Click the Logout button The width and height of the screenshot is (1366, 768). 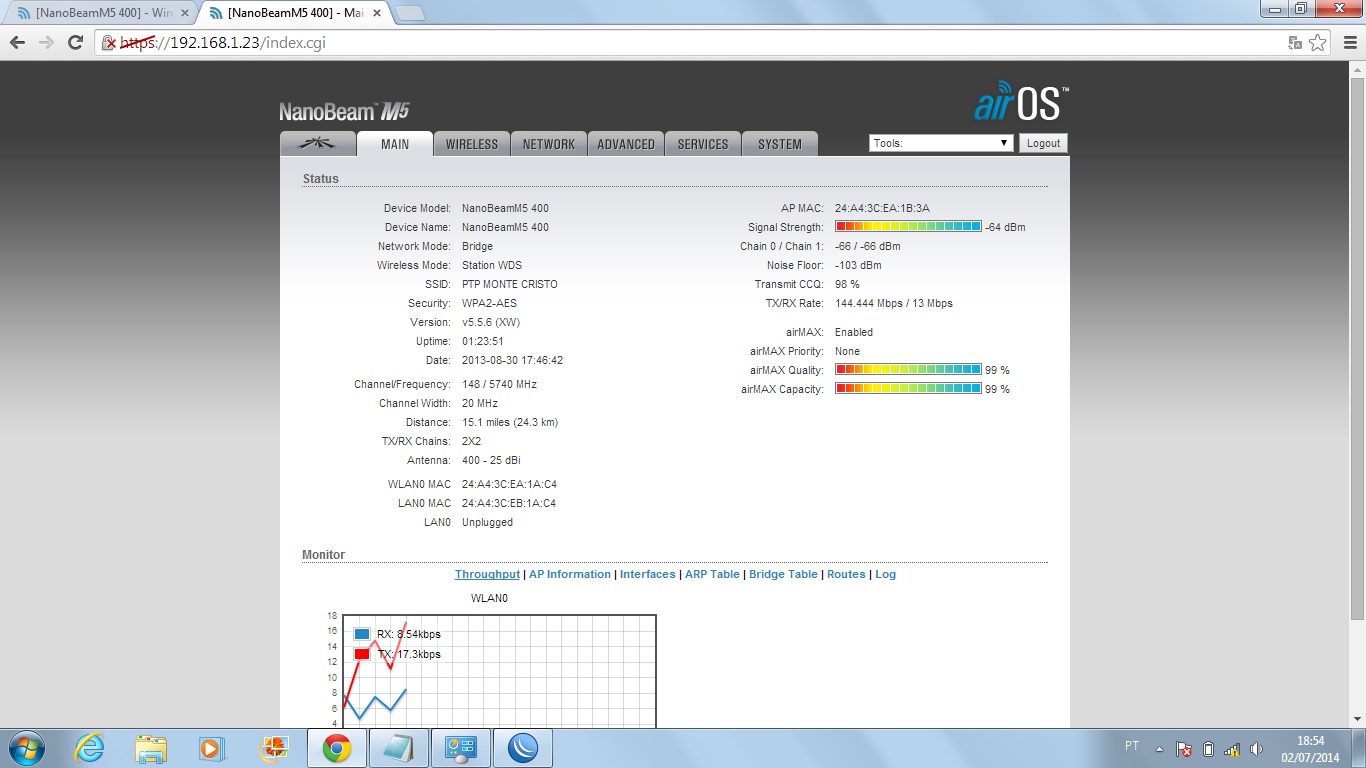pyautogui.click(x=1043, y=143)
